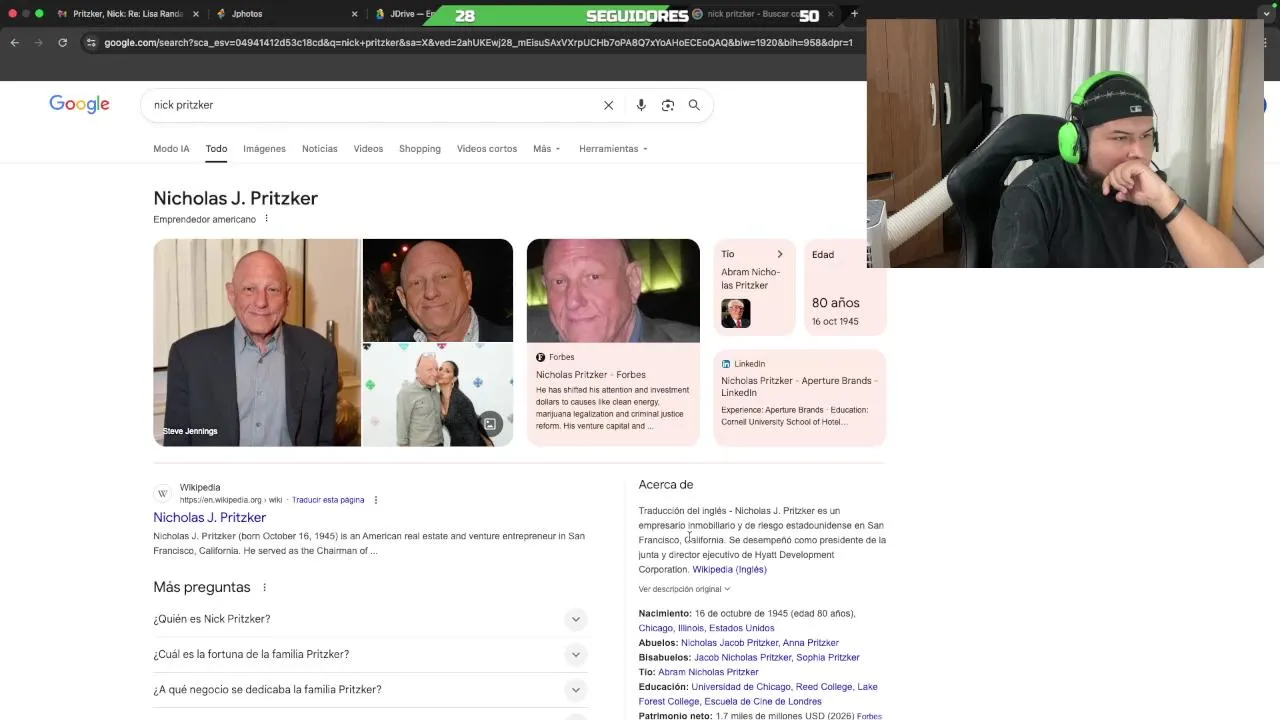Open Anna Pritzker link
The width and height of the screenshot is (1280, 720).
[x=811, y=643]
